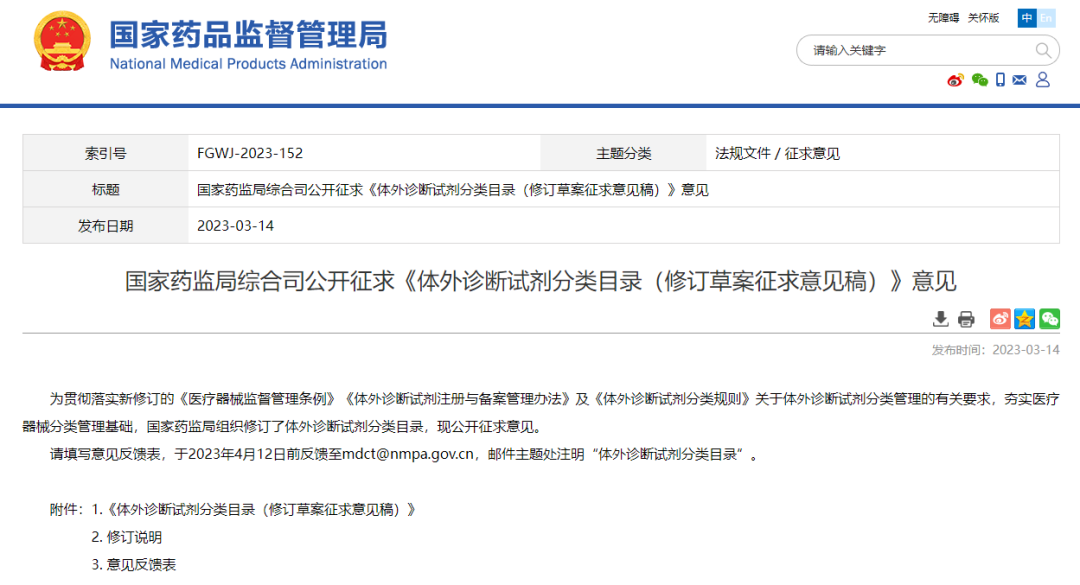Open the header Weibo icon
1080x585 pixels.
[x=955, y=80]
